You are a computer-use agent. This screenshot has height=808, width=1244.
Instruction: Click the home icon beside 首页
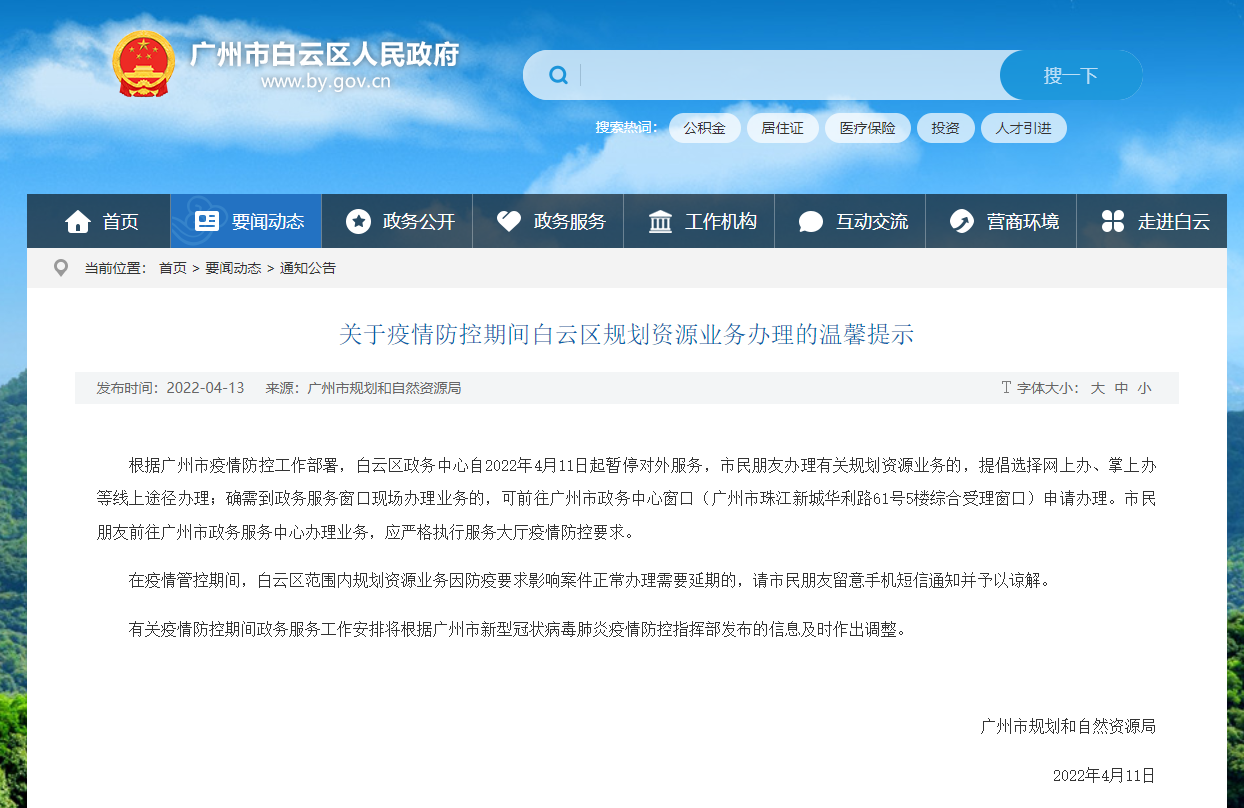(x=78, y=222)
